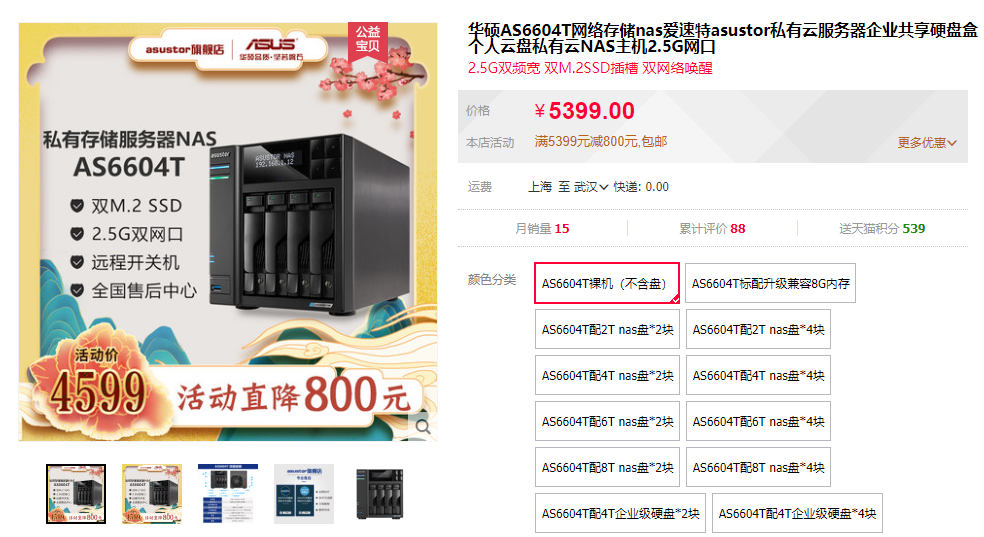Click the 公益宝贝 red ribbon badge

368,41
